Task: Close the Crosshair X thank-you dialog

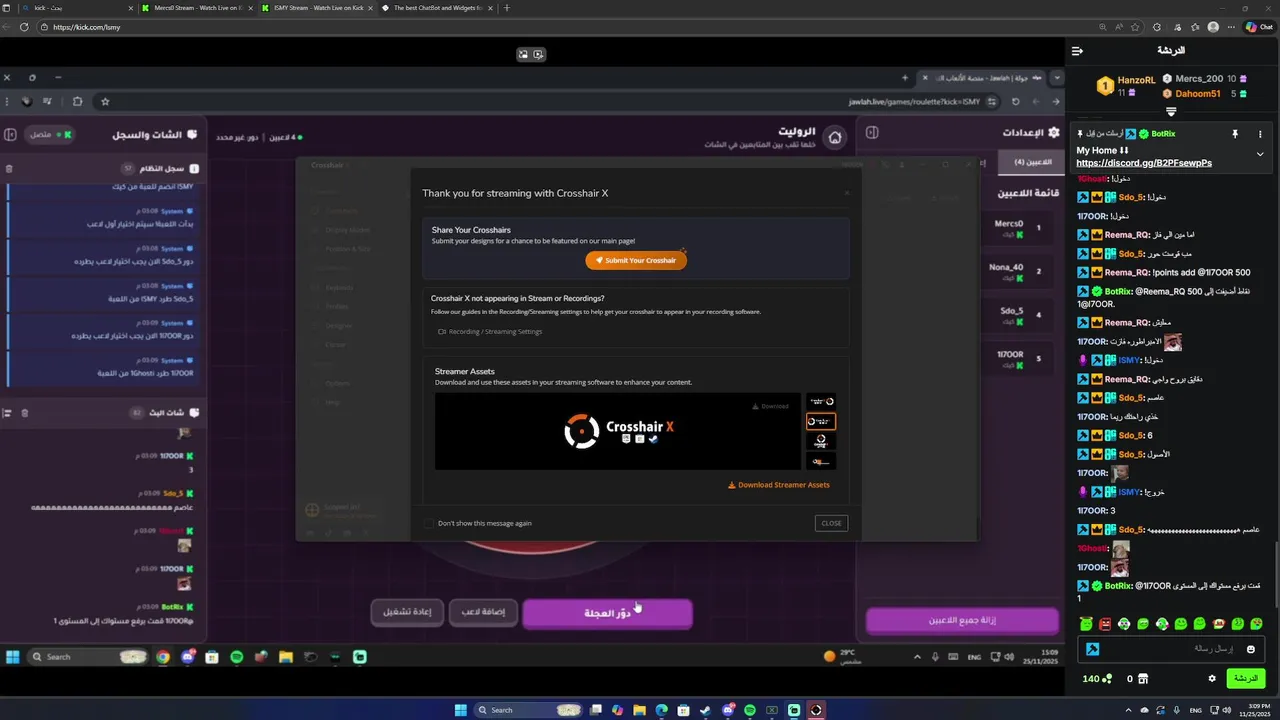Action: [x=831, y=523]
